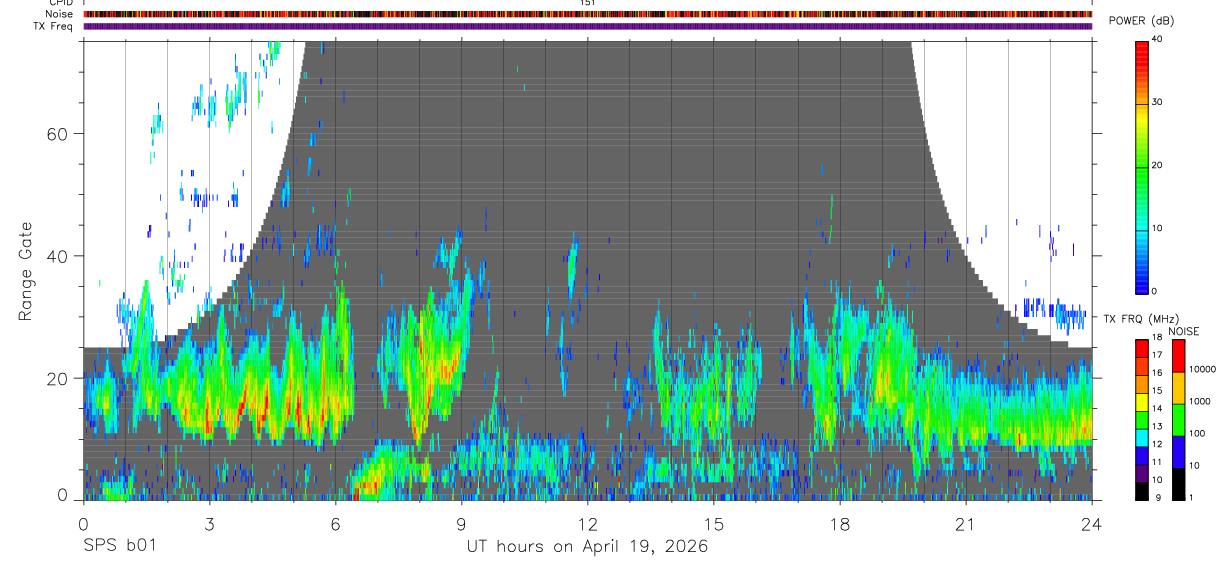The image size is (1228, 567).
Task: Click the 10000 label on NOISE scale
Action: (x=1201, y=369)
